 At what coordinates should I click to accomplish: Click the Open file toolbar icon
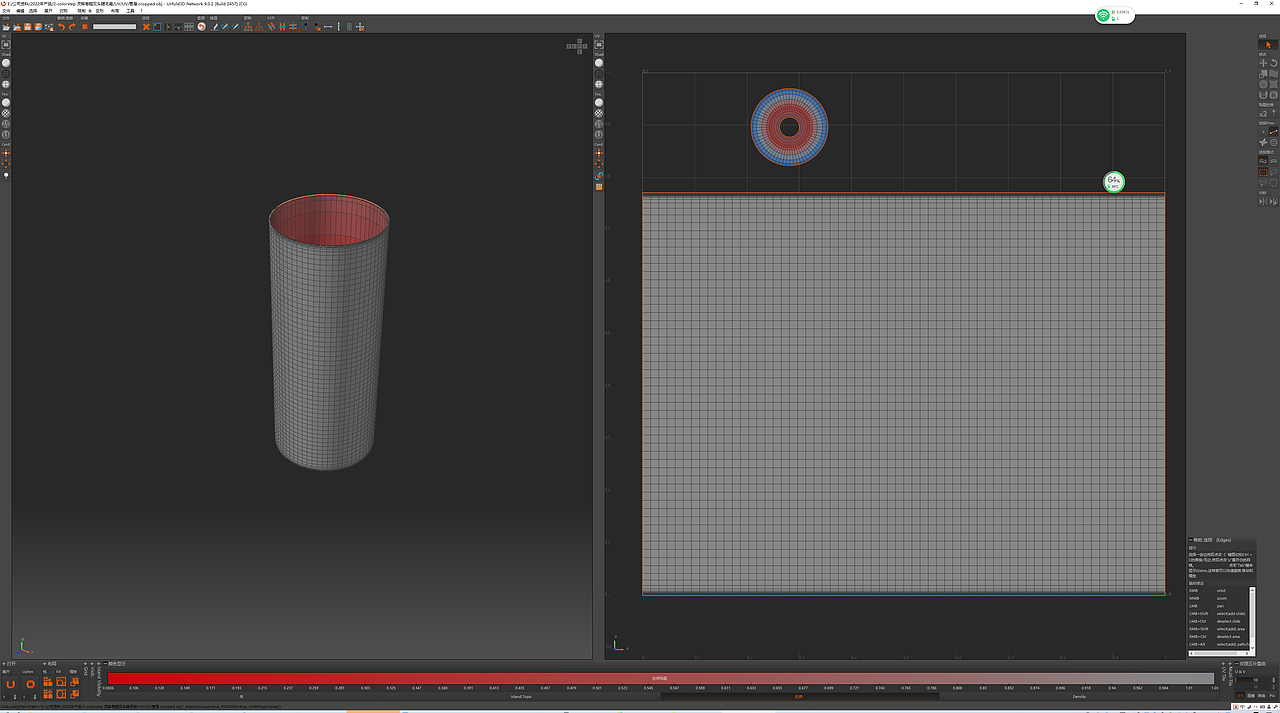[x=6, y=27]
